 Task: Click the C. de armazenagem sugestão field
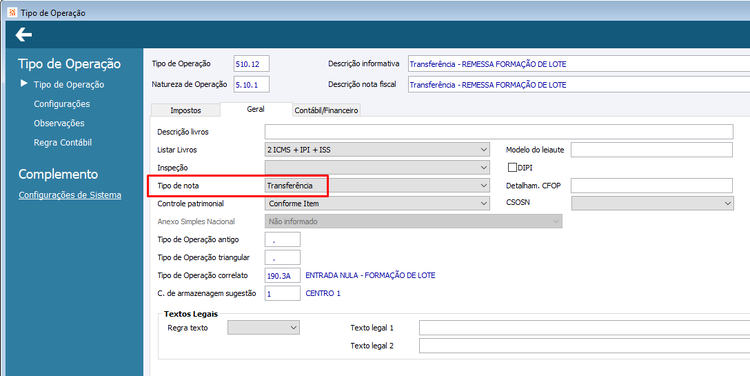point(283,293)
